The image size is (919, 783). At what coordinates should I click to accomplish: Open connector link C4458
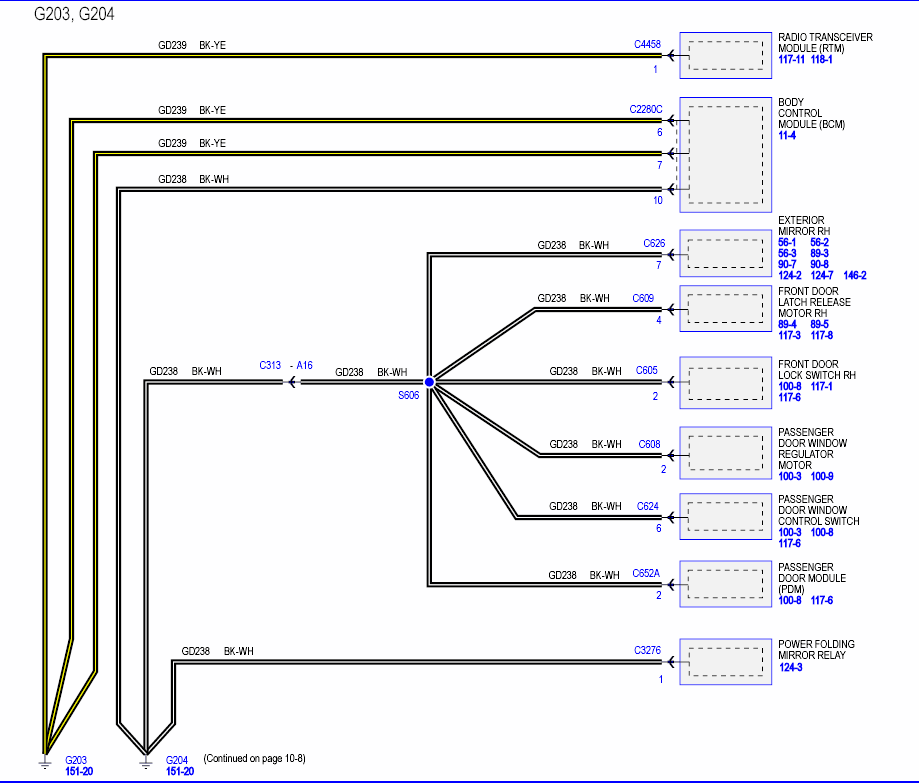coord(647,45)
